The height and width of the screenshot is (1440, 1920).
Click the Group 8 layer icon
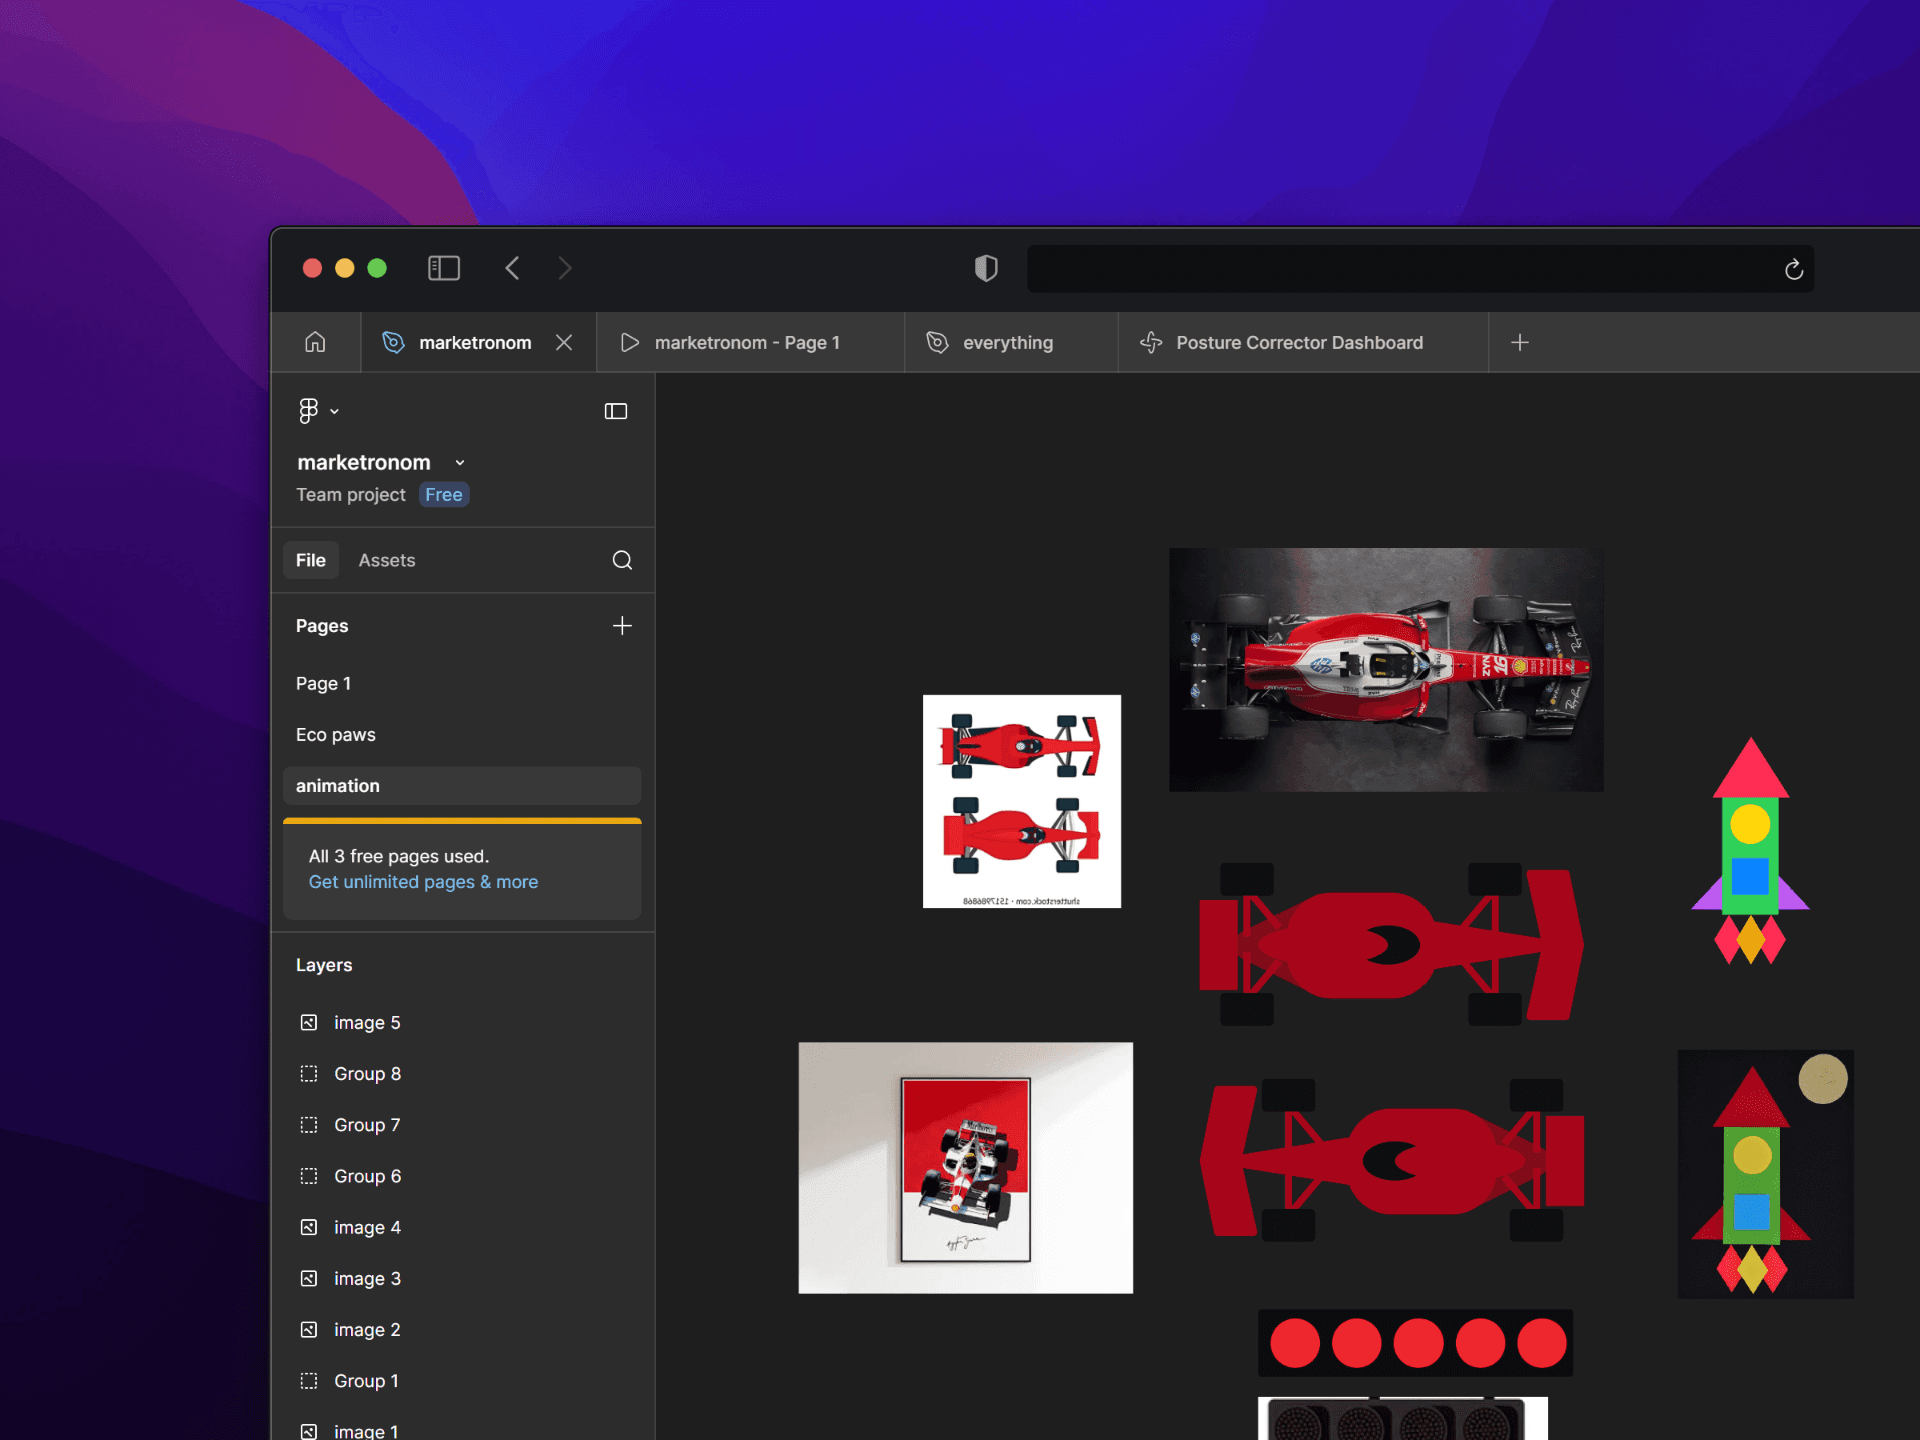click(309, 1073)
